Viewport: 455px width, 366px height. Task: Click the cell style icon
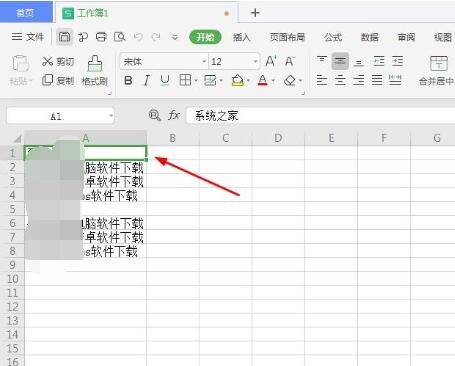pos(210,80)
